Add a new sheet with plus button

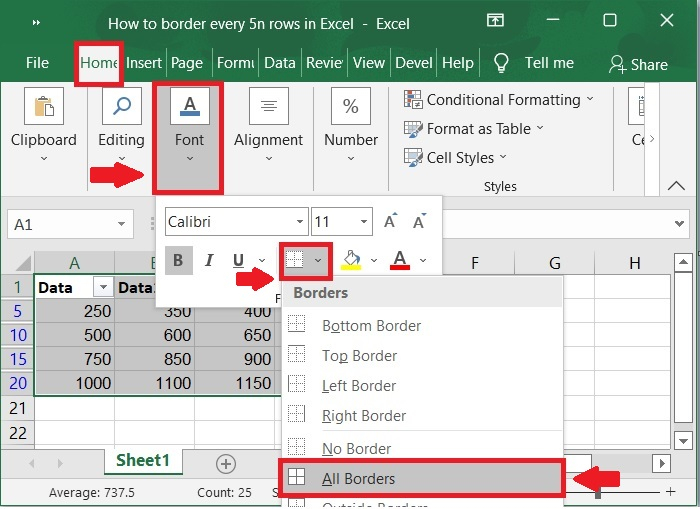[x=226, y=464]
